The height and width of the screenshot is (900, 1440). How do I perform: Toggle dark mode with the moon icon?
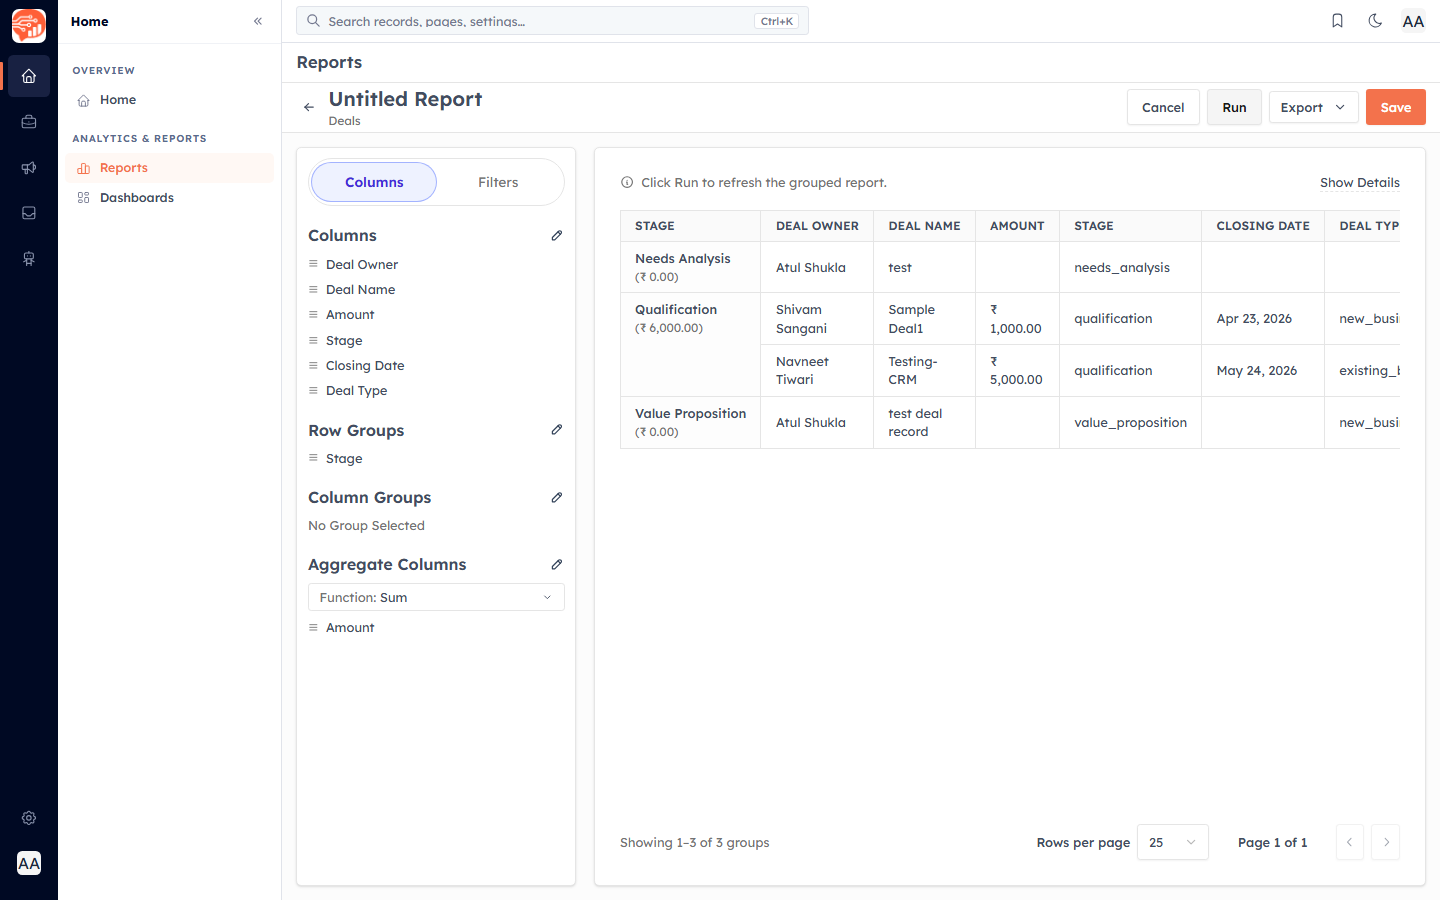pos(1375,21)
